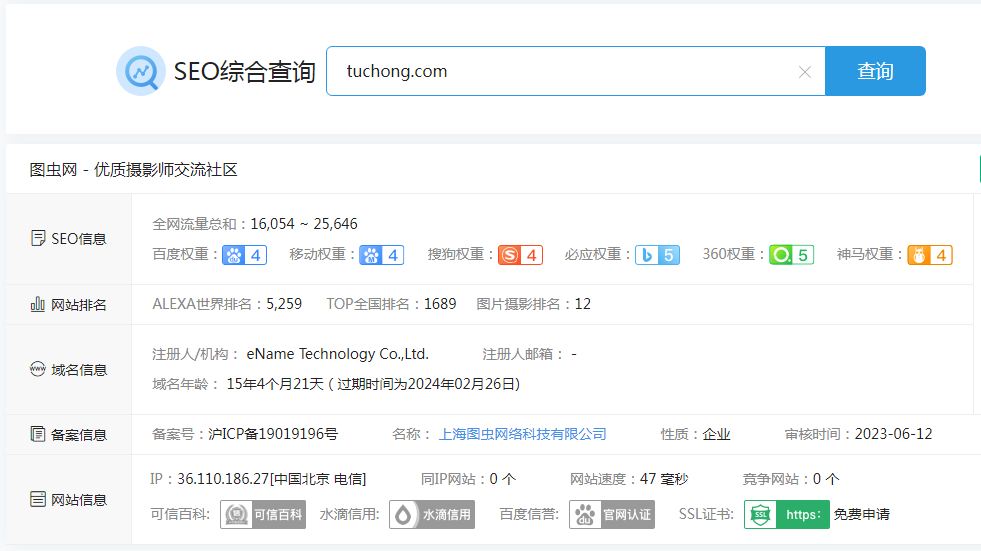Select the 域名信息 www globe icon

coord(38,369)
